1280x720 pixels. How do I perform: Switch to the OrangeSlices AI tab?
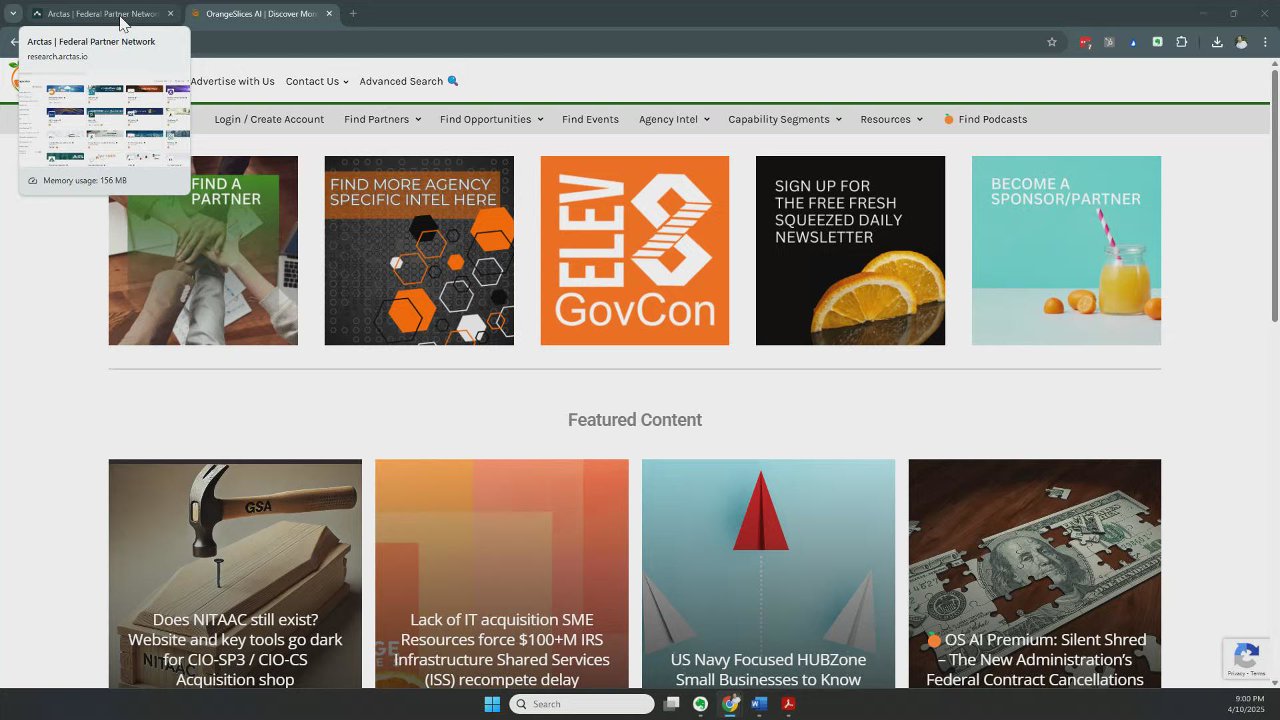tap(261, 14)
